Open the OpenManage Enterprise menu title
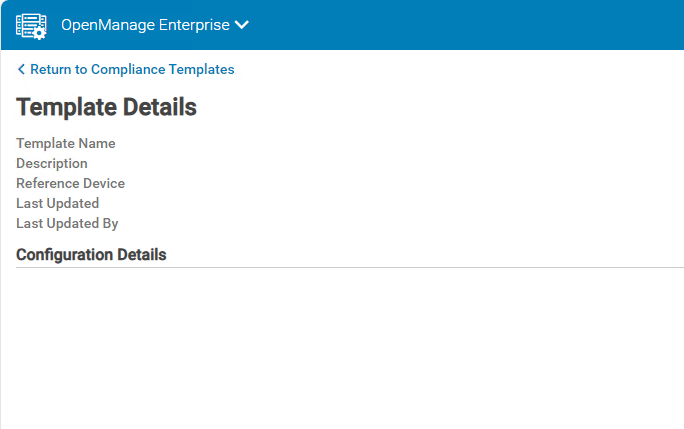Image resolution: width=684 pixels, height=429 pixels. pyautogui.click(x=145, y=25)
